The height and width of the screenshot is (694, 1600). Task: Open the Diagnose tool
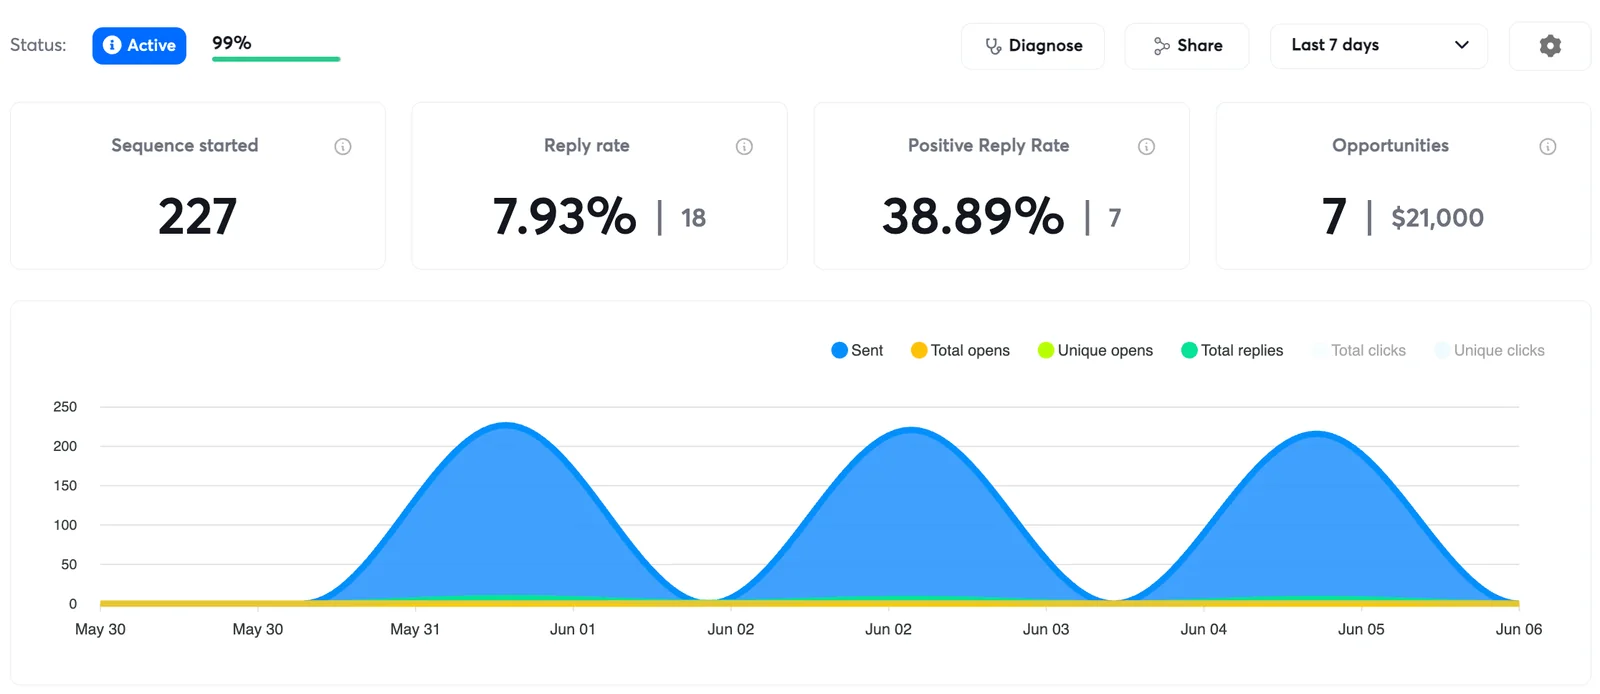(1033, 46)
